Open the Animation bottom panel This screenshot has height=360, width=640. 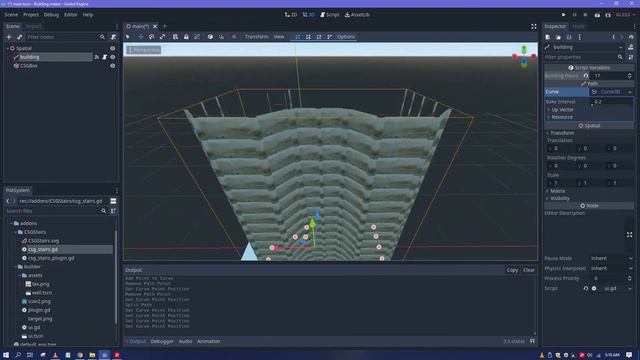coord(209,341)
